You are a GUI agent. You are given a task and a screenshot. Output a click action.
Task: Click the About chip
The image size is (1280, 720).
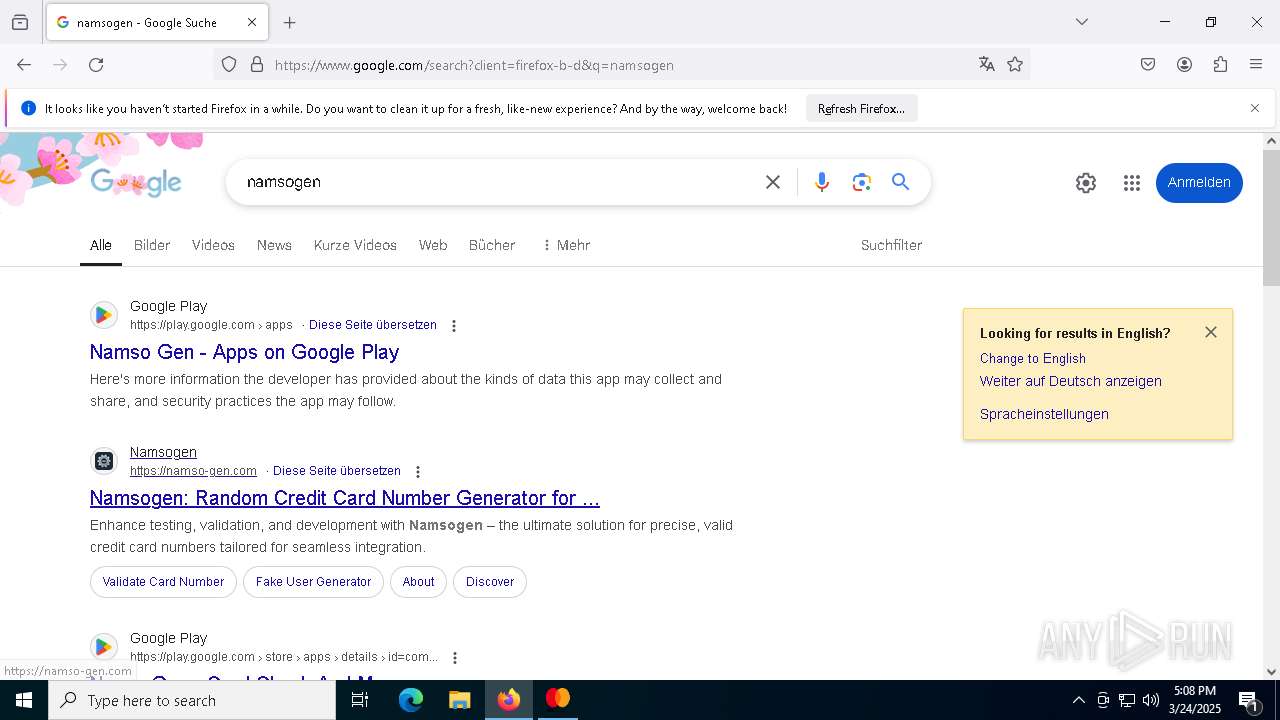pos(418,582)
